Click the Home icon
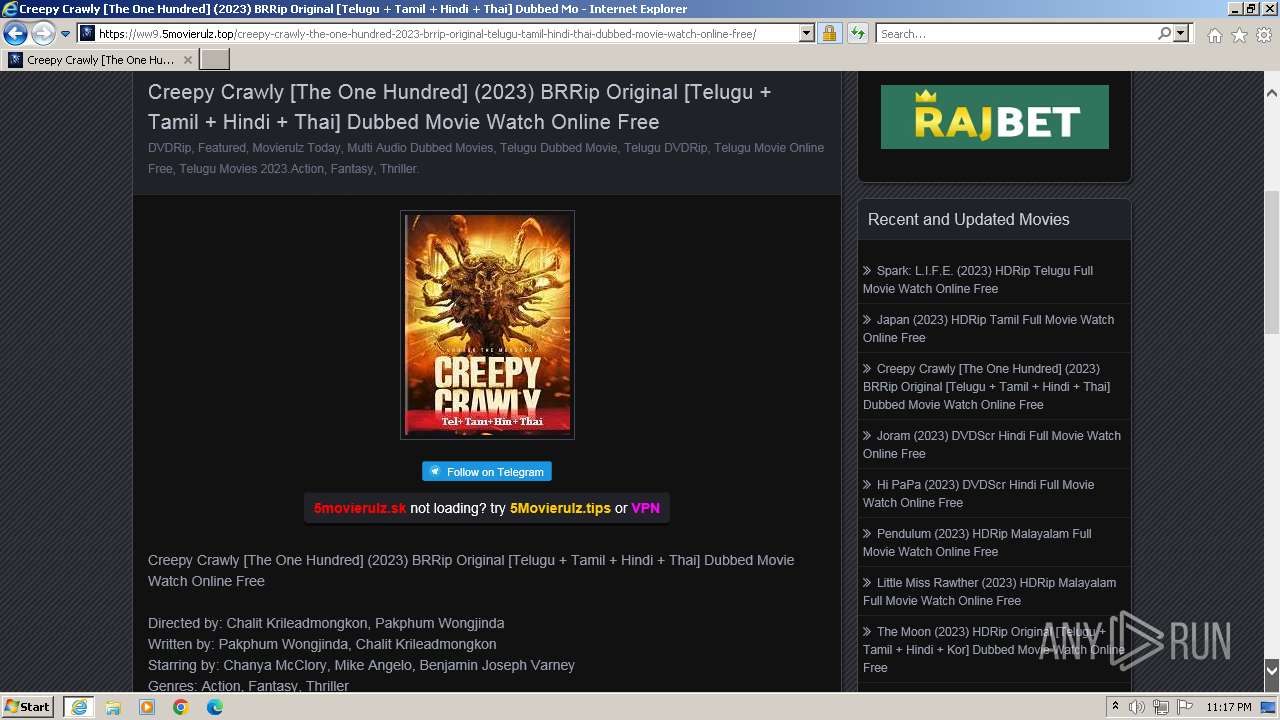This screenshot has width=1280, height=720. click(x=1214, y=35)
